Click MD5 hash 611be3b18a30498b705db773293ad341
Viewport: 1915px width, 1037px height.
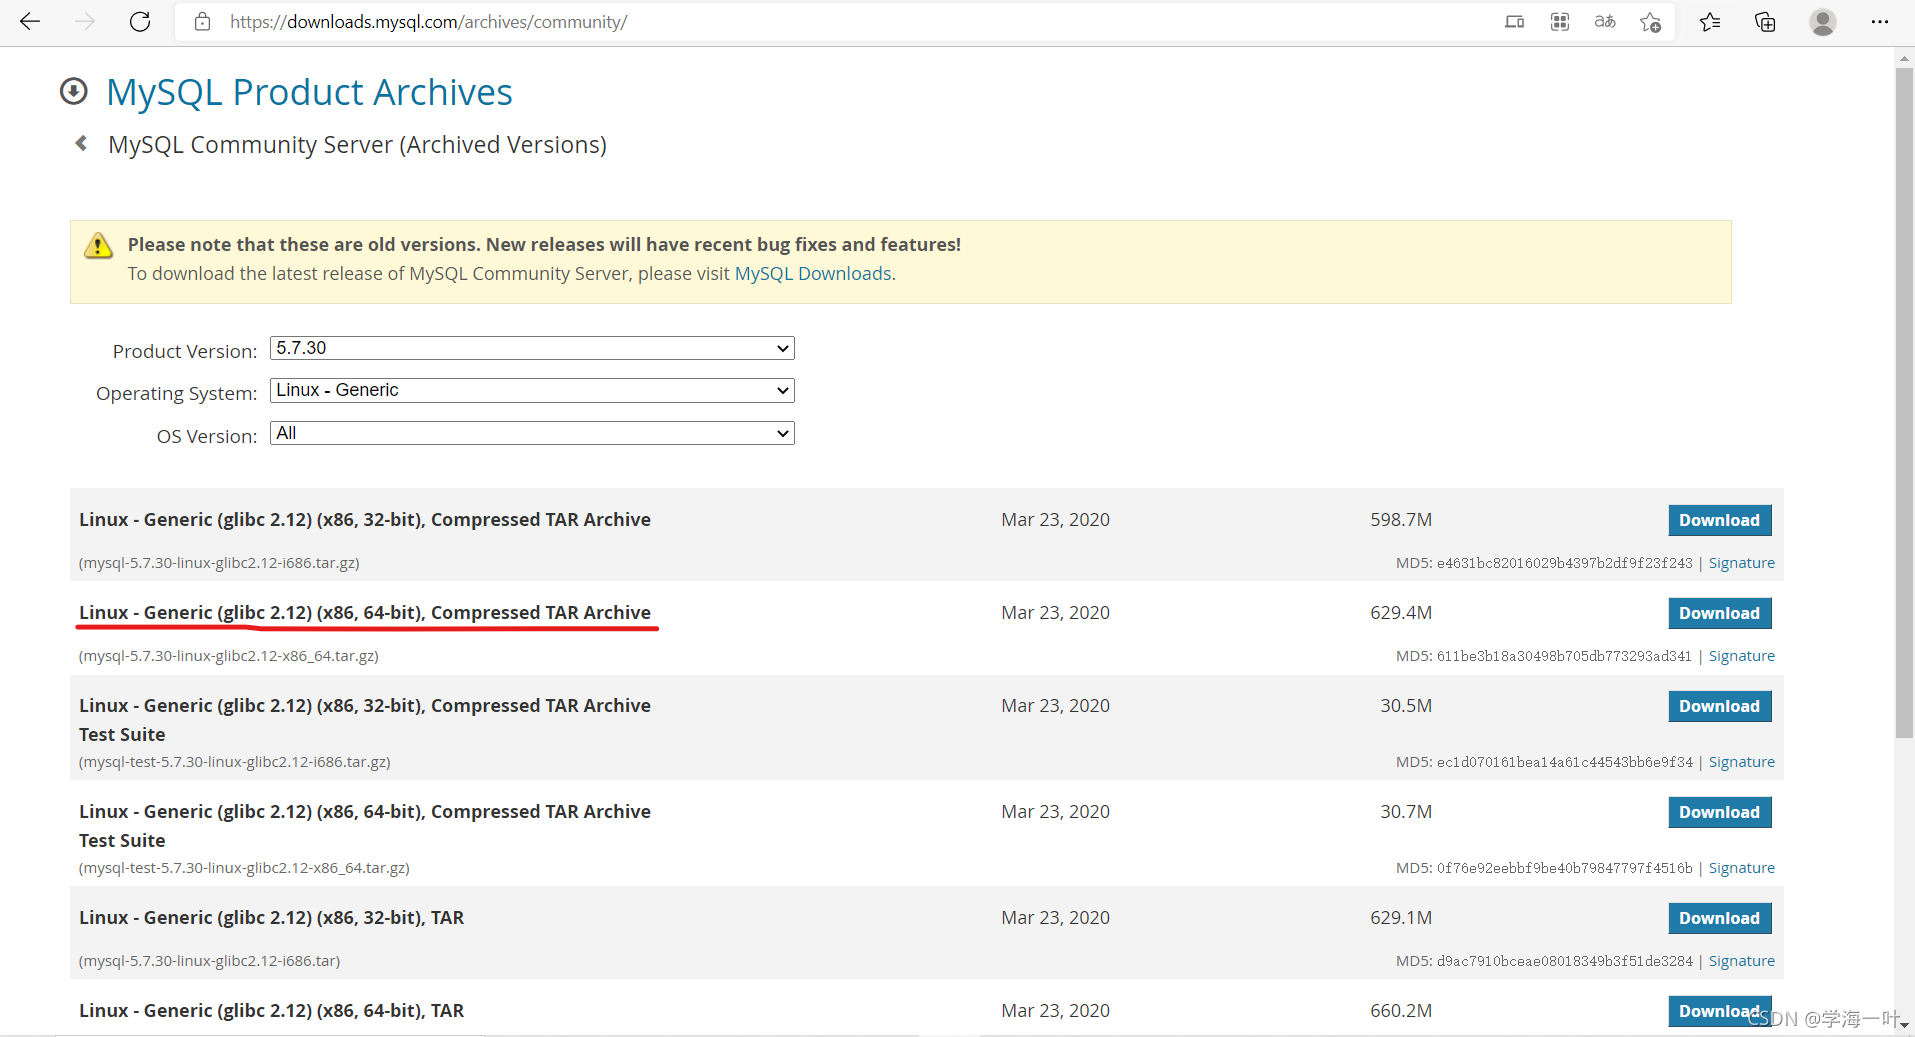1564,656
